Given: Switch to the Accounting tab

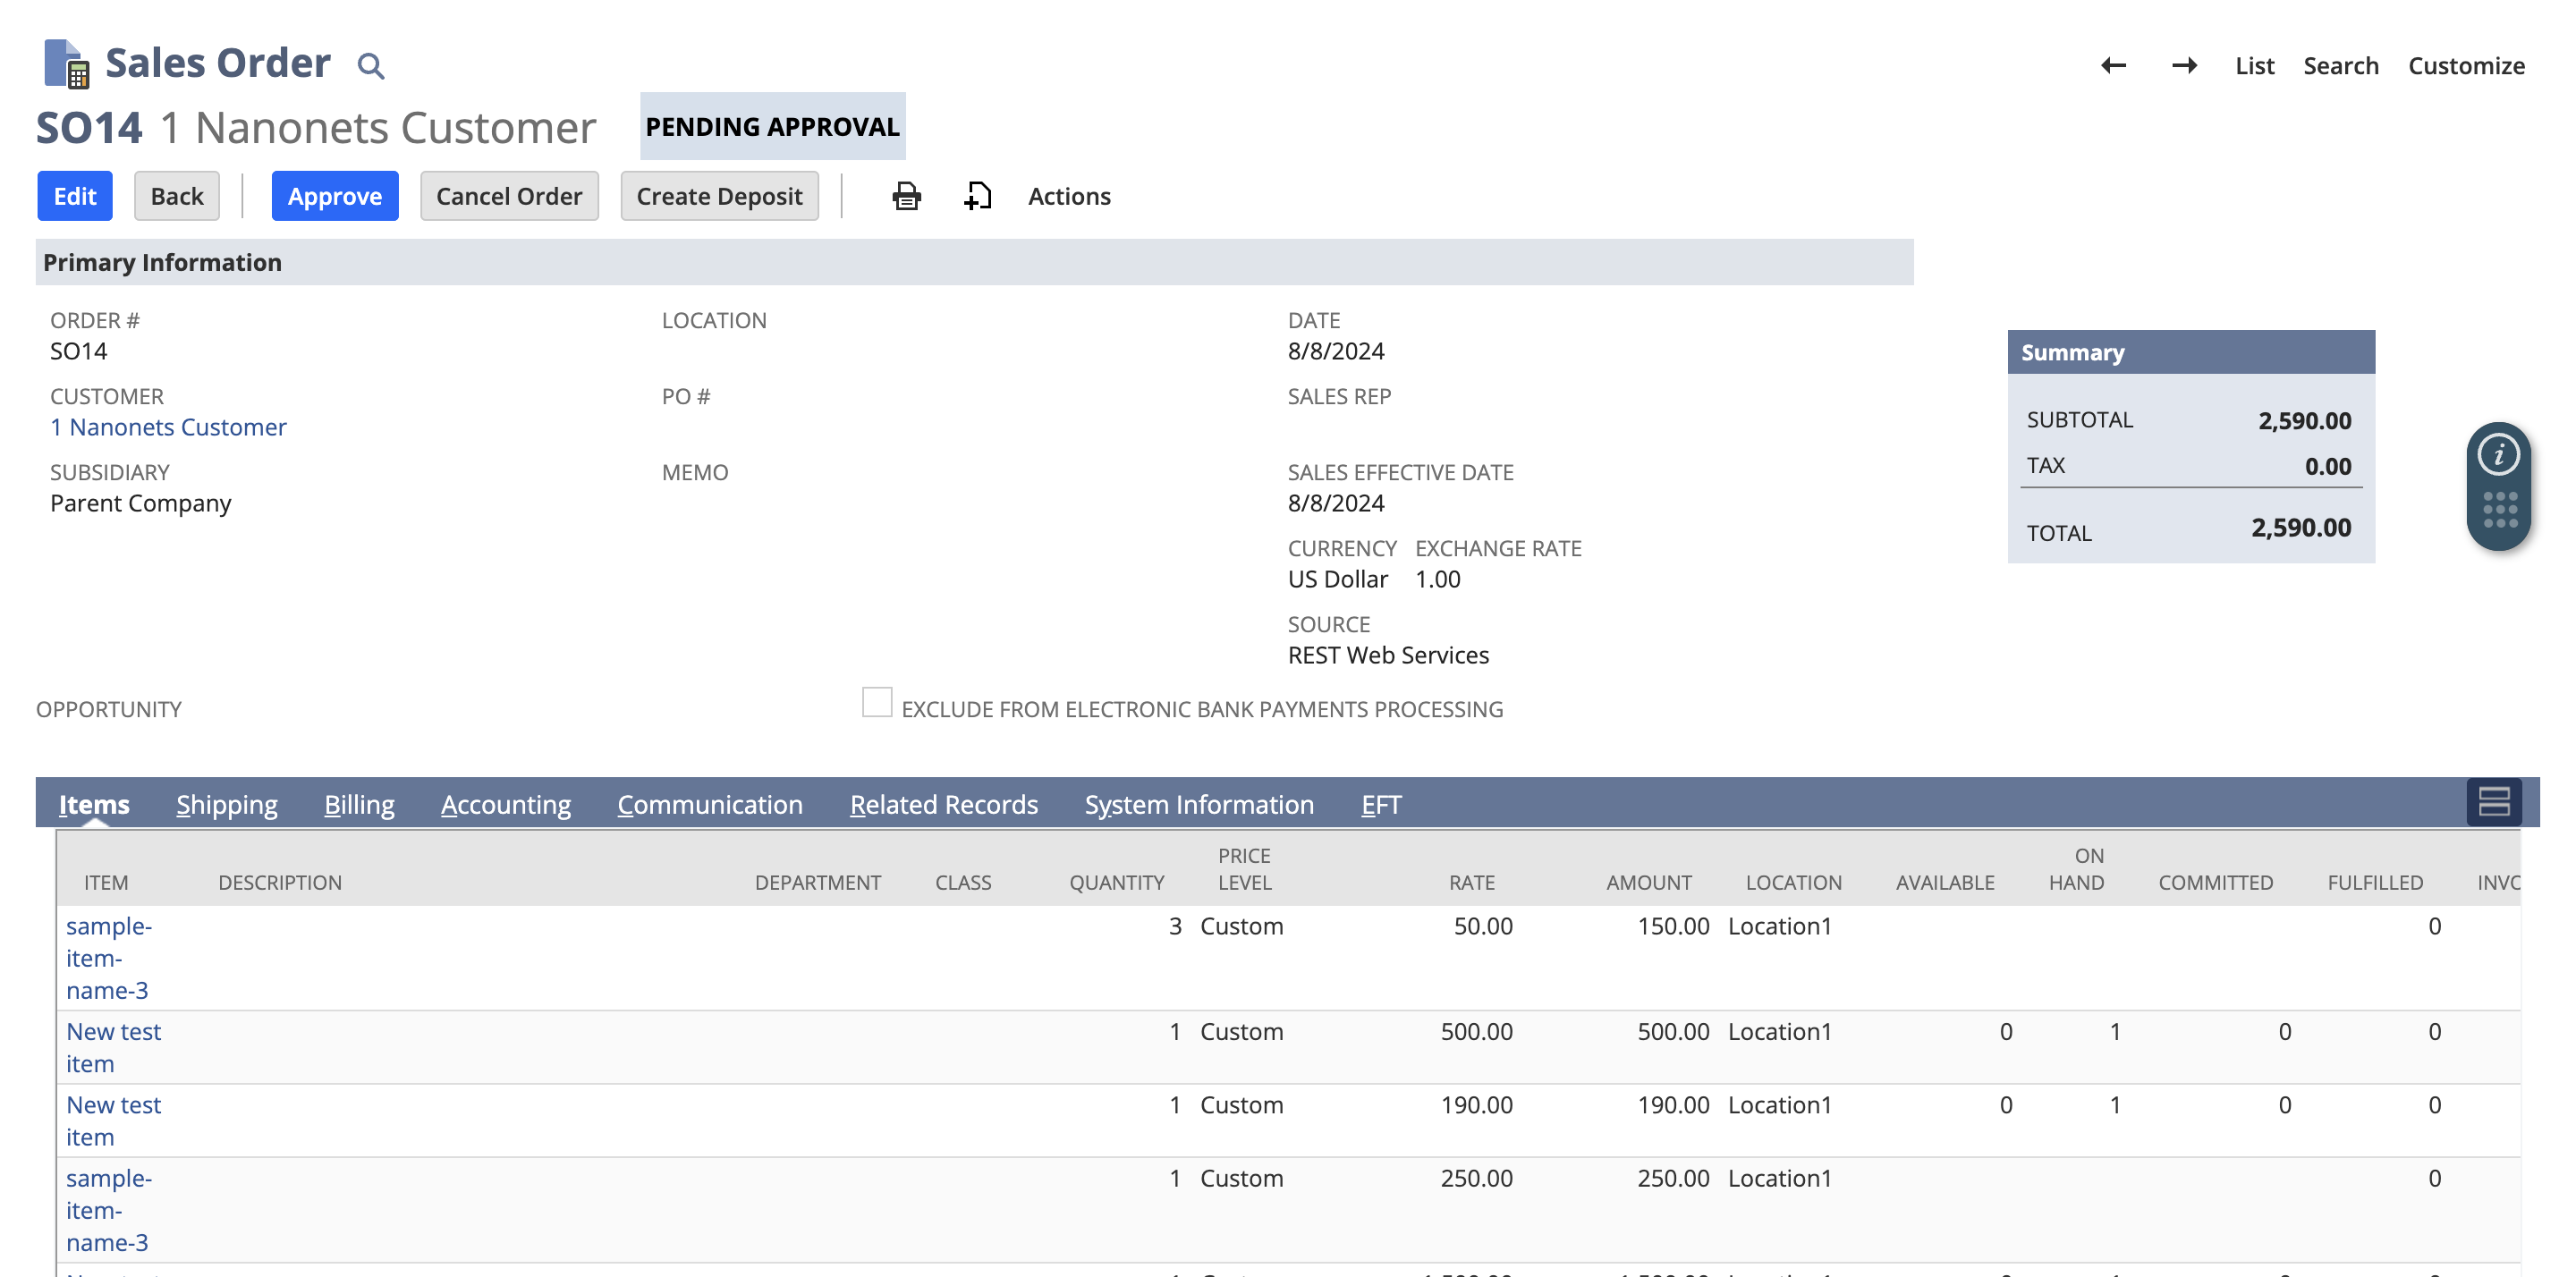Looking at the screenshot, I should pyautogui.click(x=506, y=804).
